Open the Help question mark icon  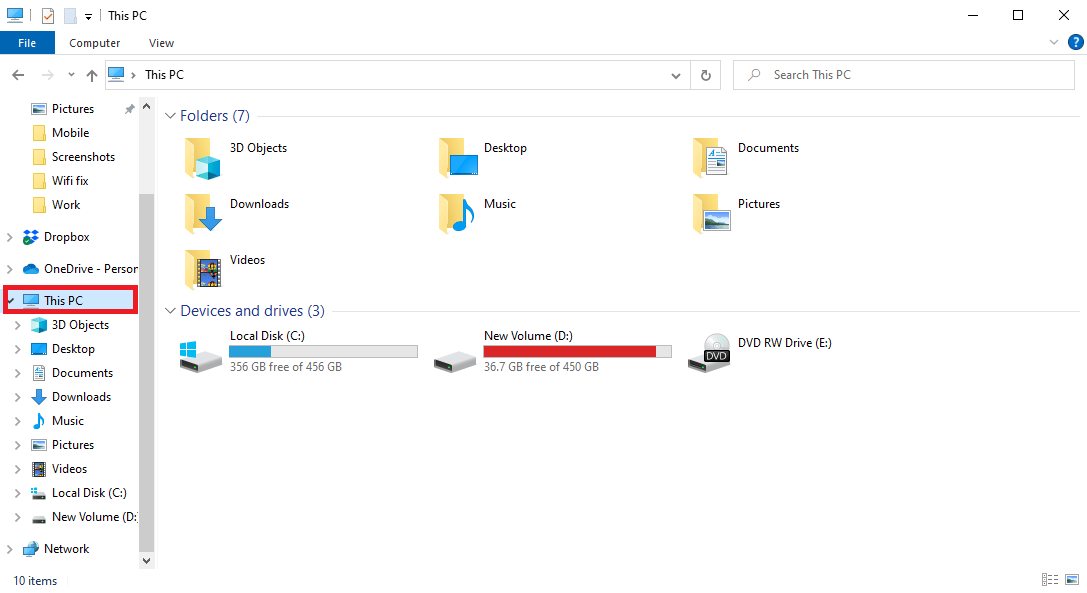pos(1075,42)
